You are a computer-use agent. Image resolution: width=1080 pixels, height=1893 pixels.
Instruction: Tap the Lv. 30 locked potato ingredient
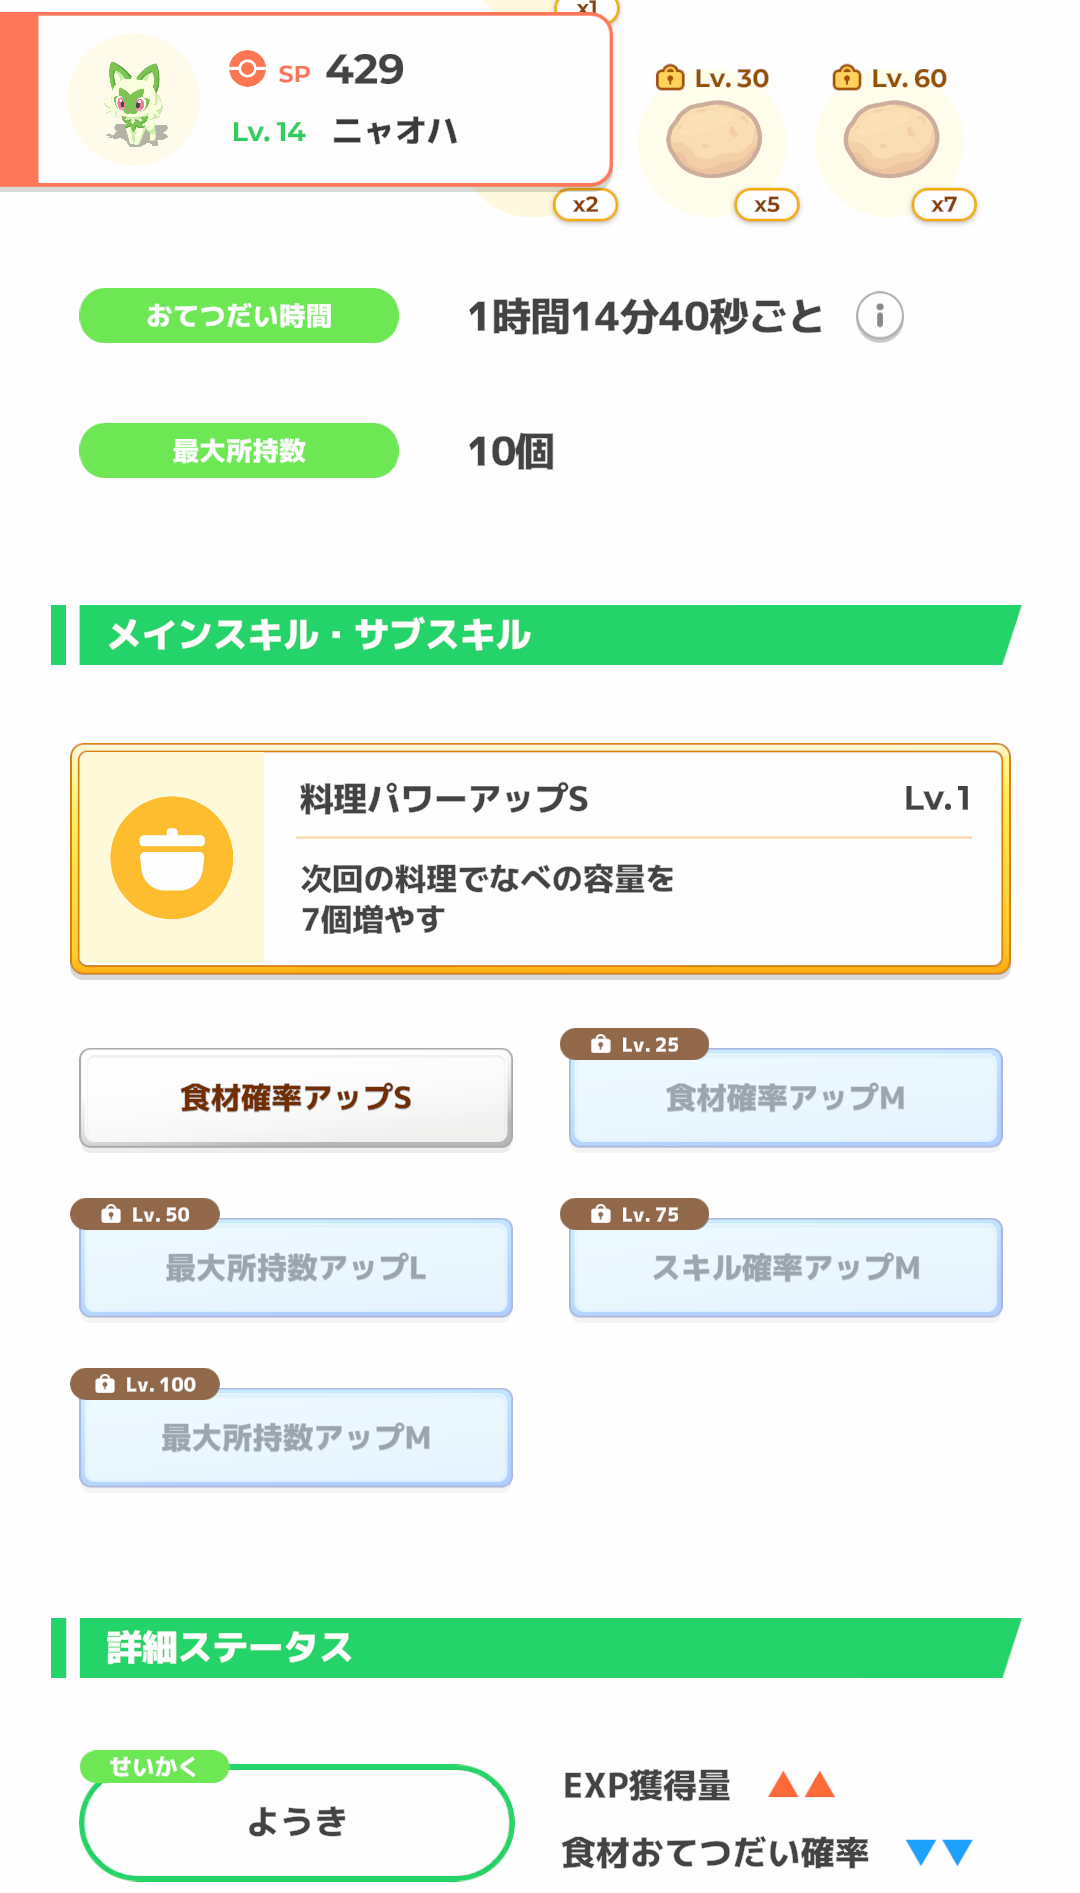[714, 141]
